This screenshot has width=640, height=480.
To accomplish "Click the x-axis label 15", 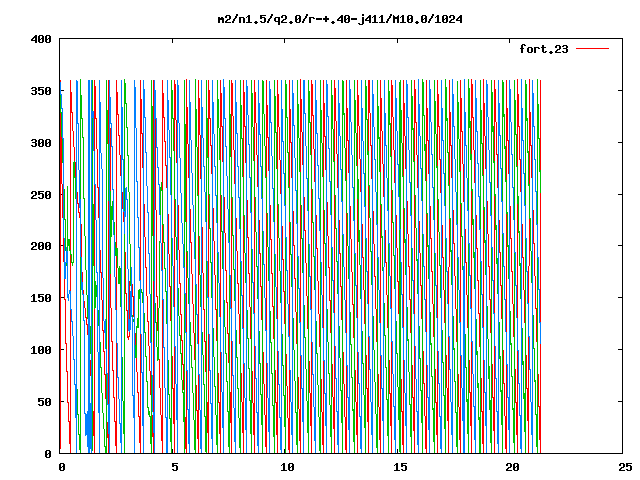I will 400,467.
